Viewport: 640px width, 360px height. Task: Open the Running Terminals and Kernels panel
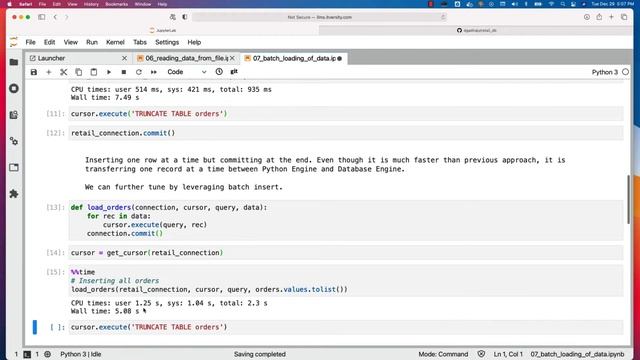14,89
